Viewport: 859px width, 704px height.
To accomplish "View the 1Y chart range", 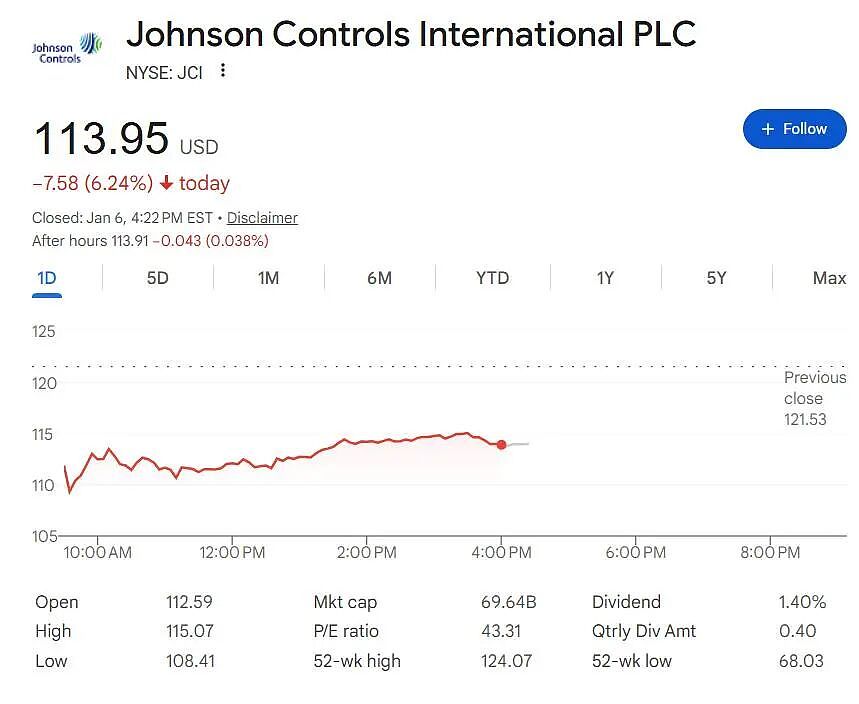I will [605, 278].
